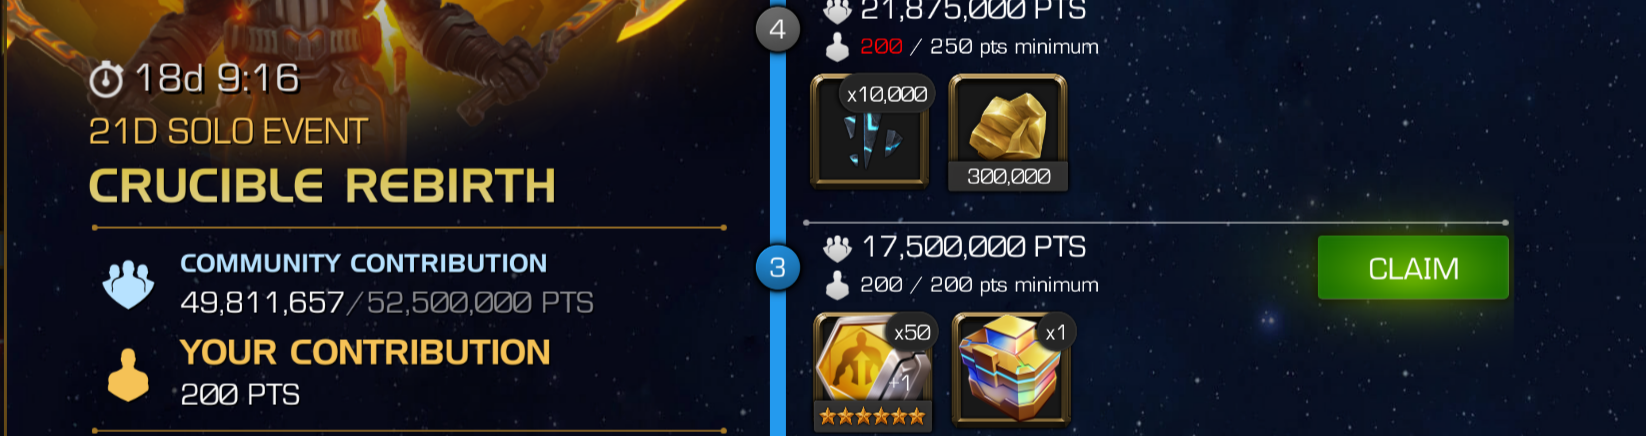The image size is (1646, 436).
Task: Select the Crucible Rebirth event title
Action: [322, 186]
